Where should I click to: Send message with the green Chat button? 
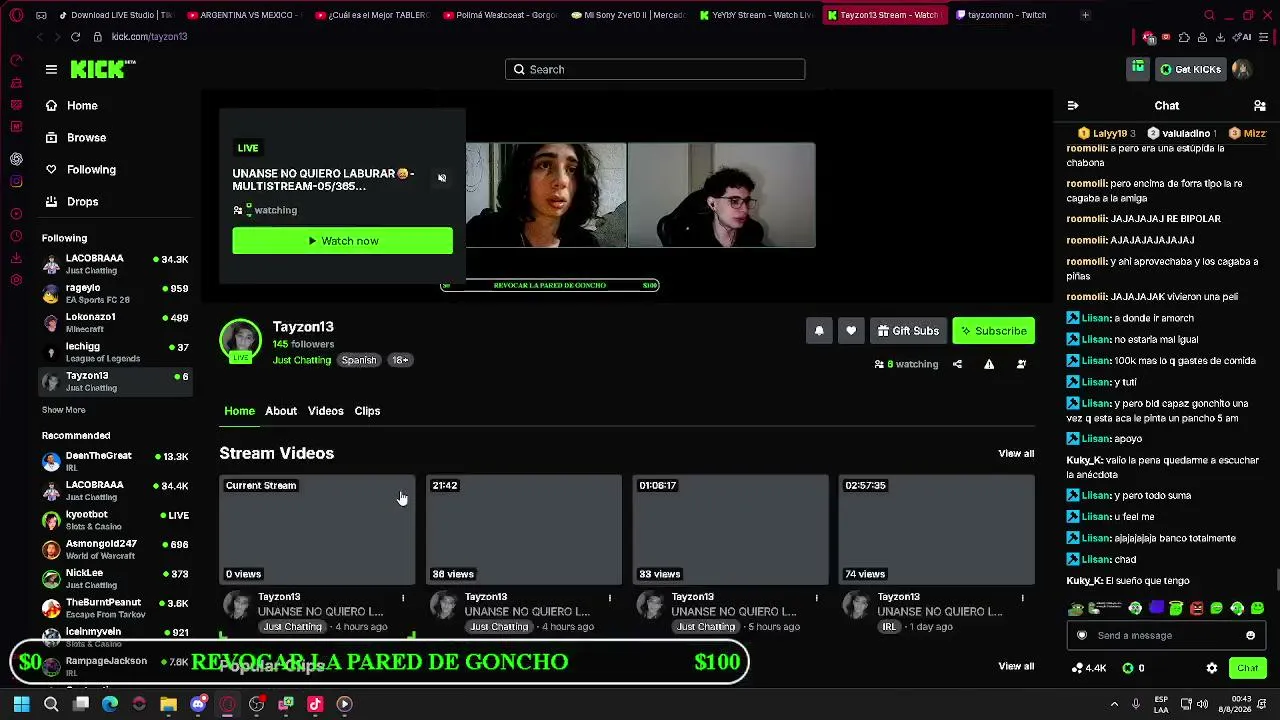pos(1247,668)
